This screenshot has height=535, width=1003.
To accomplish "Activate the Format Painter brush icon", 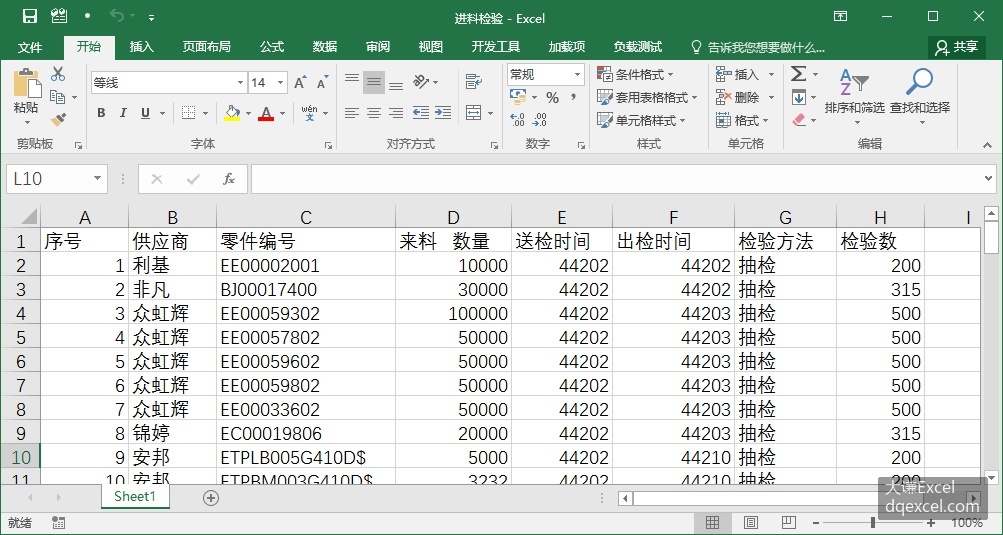I will [x=58, y=120].
